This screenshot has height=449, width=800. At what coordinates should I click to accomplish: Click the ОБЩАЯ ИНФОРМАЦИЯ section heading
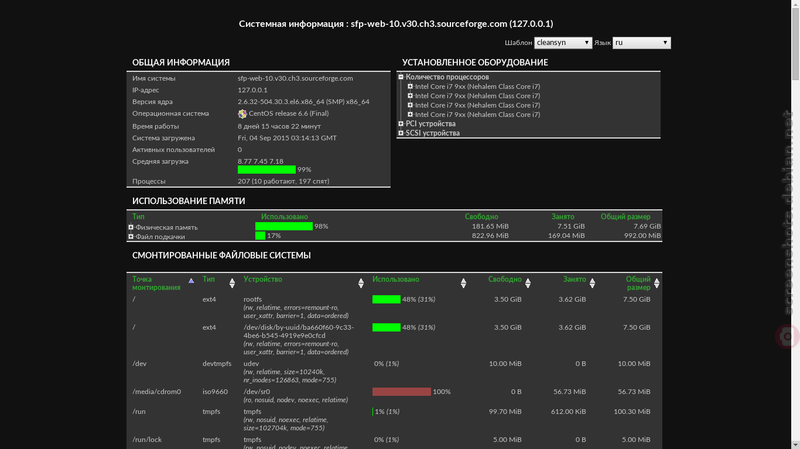(x=181, y=62)
